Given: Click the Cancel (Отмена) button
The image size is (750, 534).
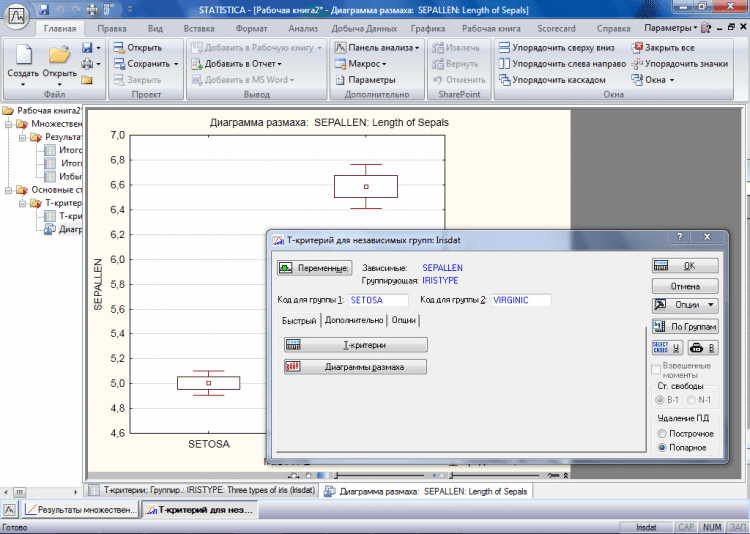Looking at the screenshot, I should (685, 286).
